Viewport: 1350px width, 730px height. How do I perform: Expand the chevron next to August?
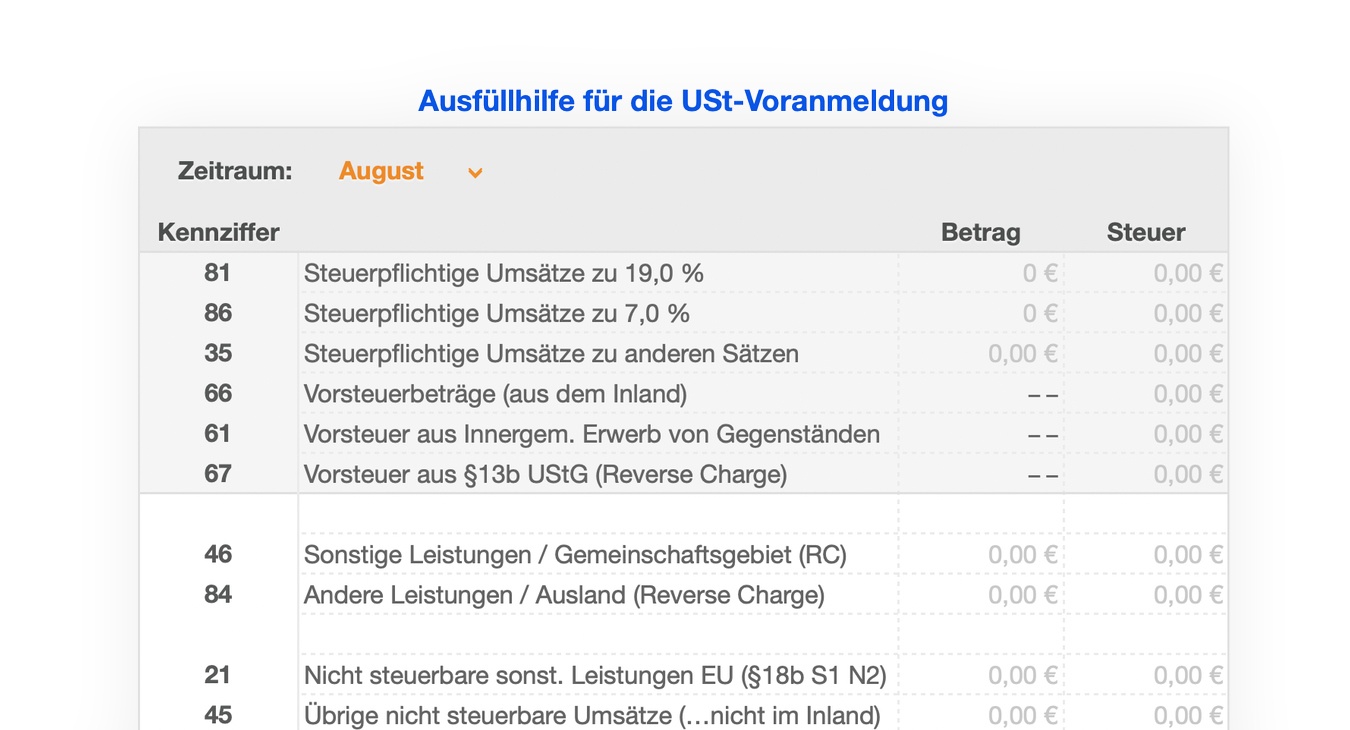point(474,172)
